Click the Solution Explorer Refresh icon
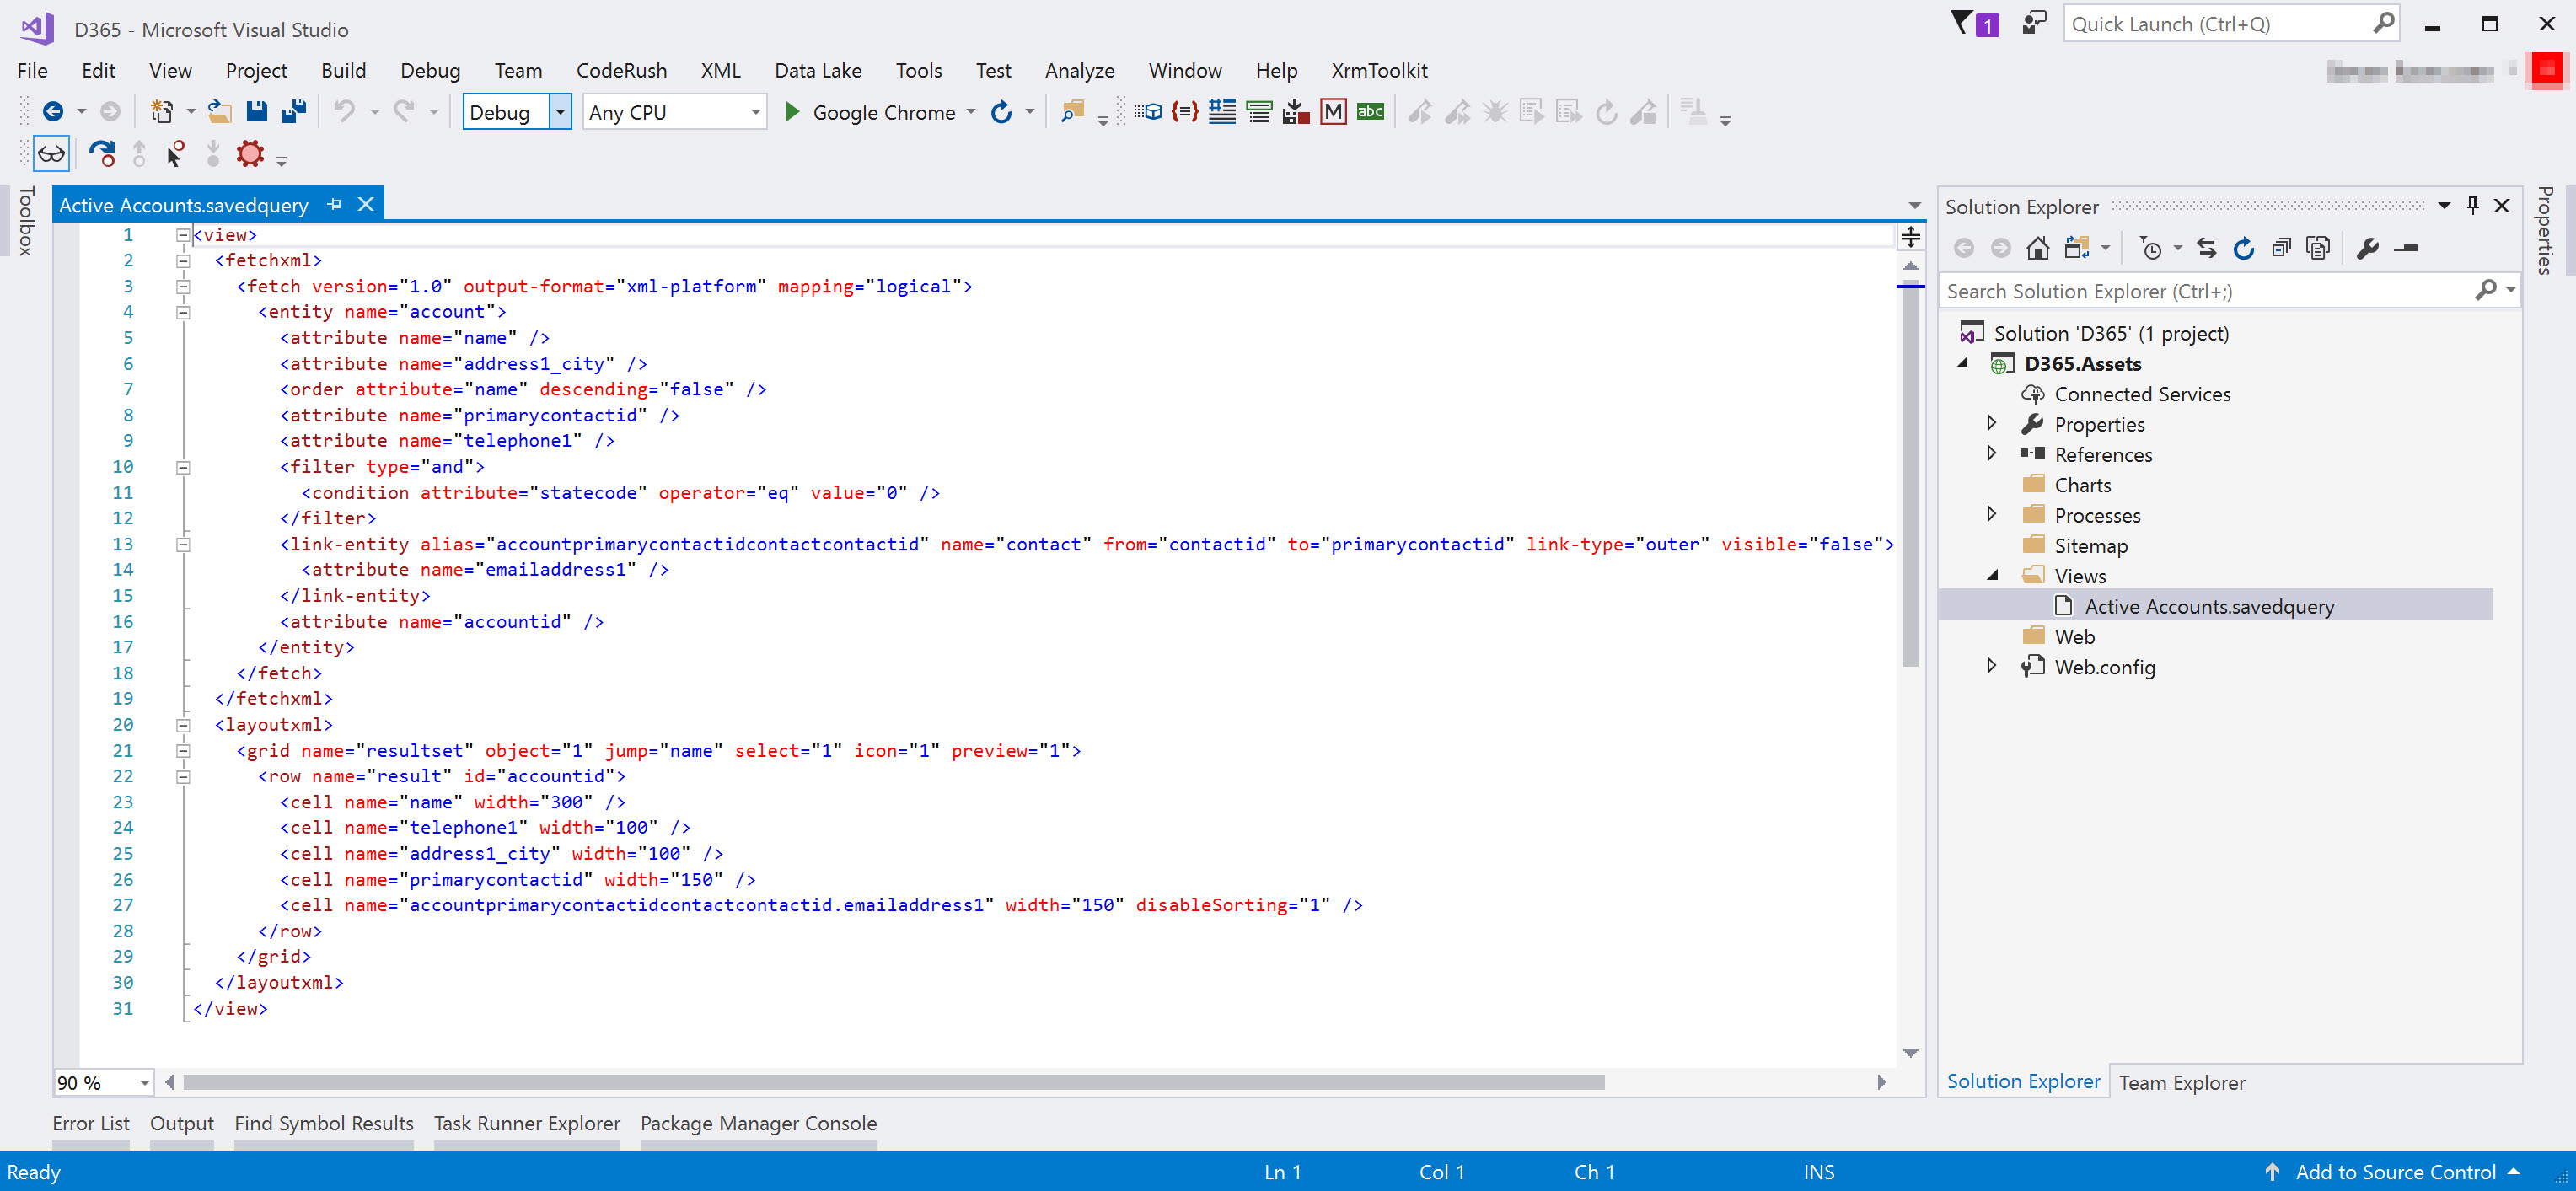 pos(2243,248)
